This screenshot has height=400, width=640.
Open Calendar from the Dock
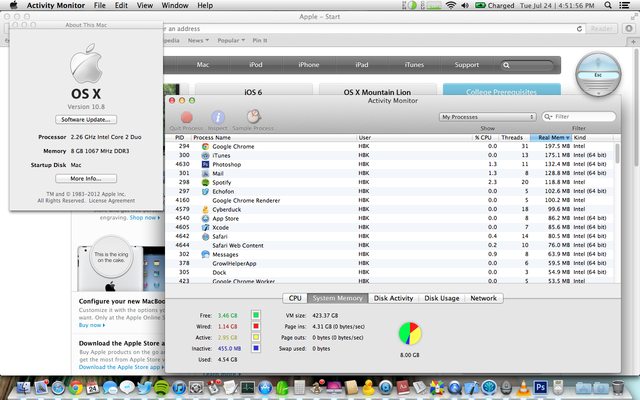(x=93, y=387)
